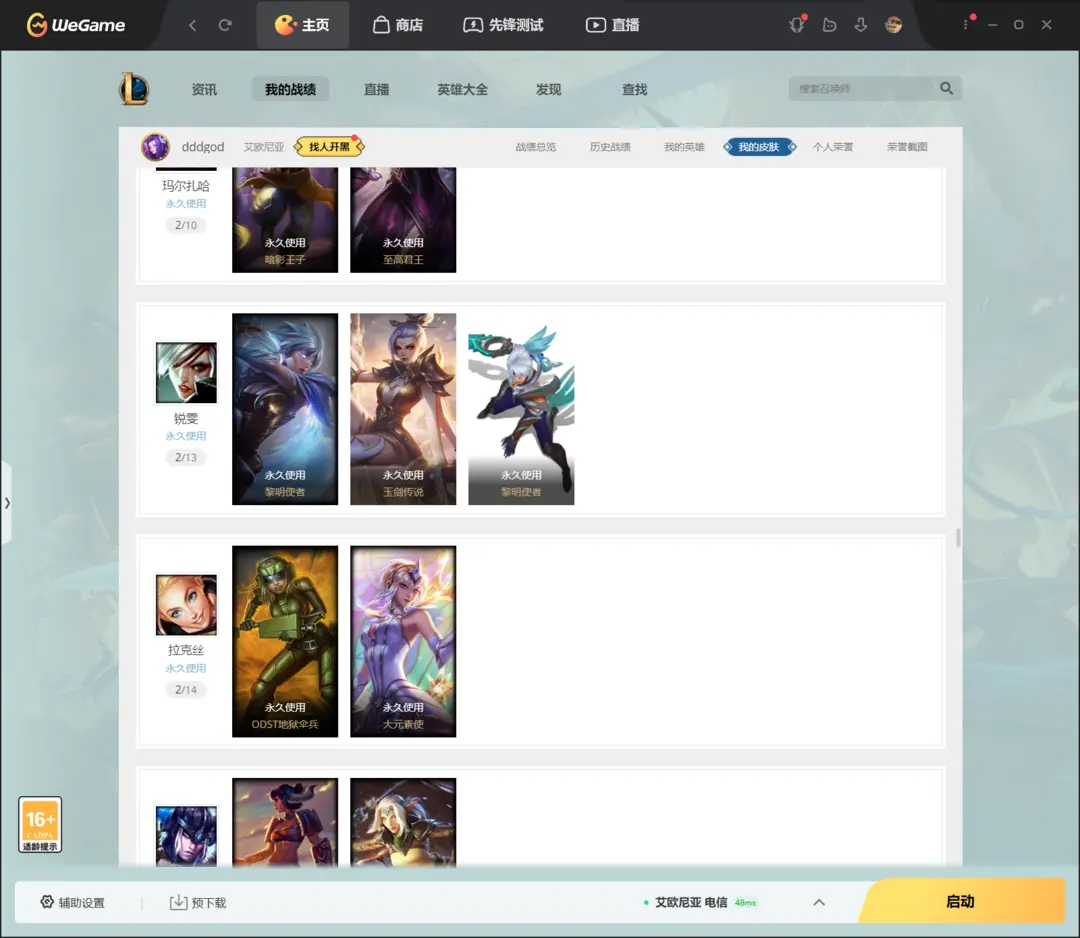Switch to 个人荣誉 tab
This screenshot has width=1080, height=938.
[833, 147]
